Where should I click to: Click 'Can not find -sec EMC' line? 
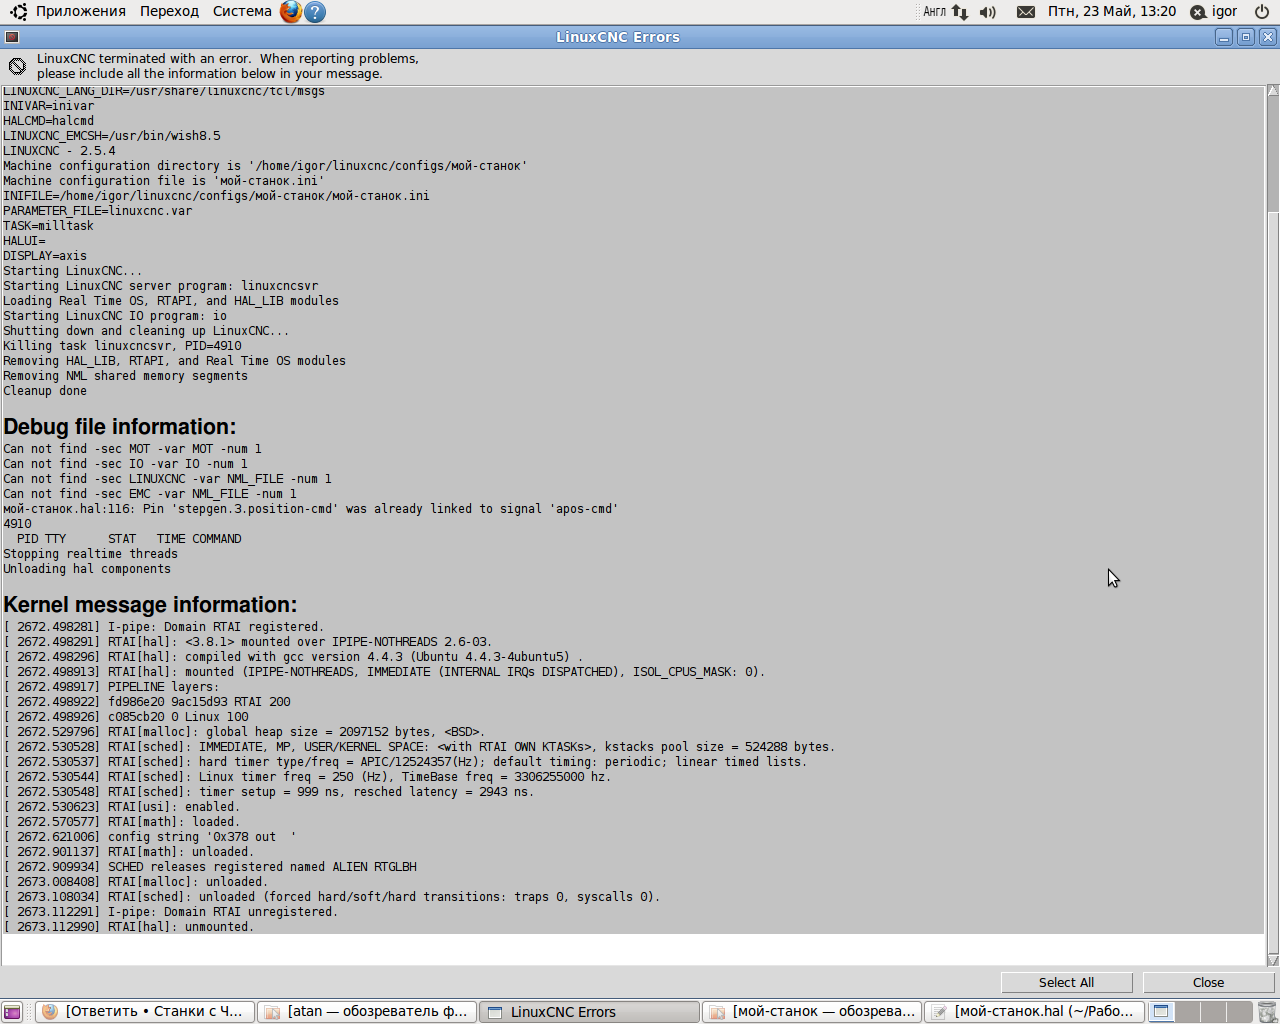tap(150, 494)
